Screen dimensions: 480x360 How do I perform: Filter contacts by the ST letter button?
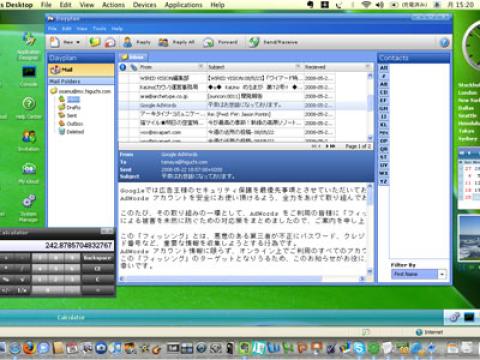[384, 157]
